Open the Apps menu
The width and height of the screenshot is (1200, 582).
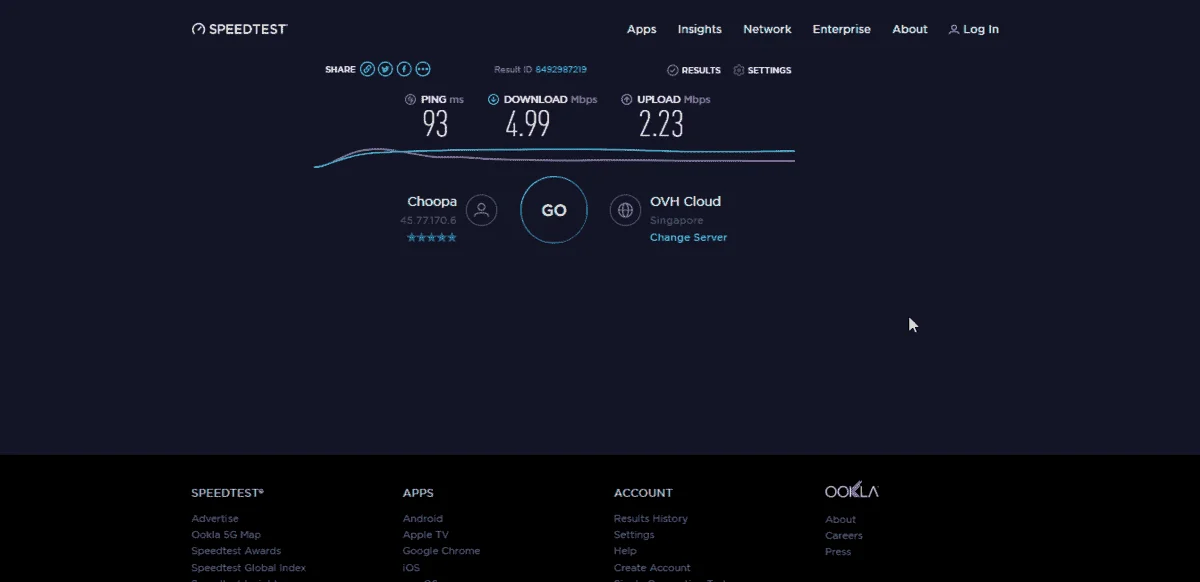642,29
